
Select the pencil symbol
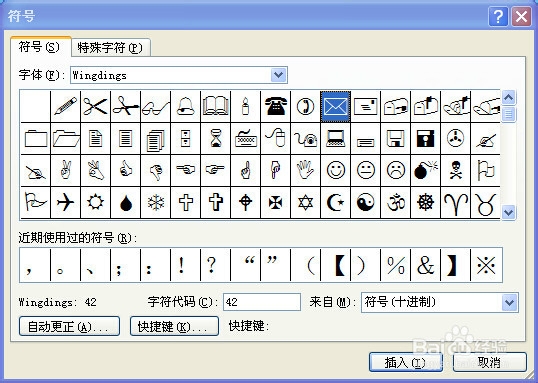coord(66,106)
